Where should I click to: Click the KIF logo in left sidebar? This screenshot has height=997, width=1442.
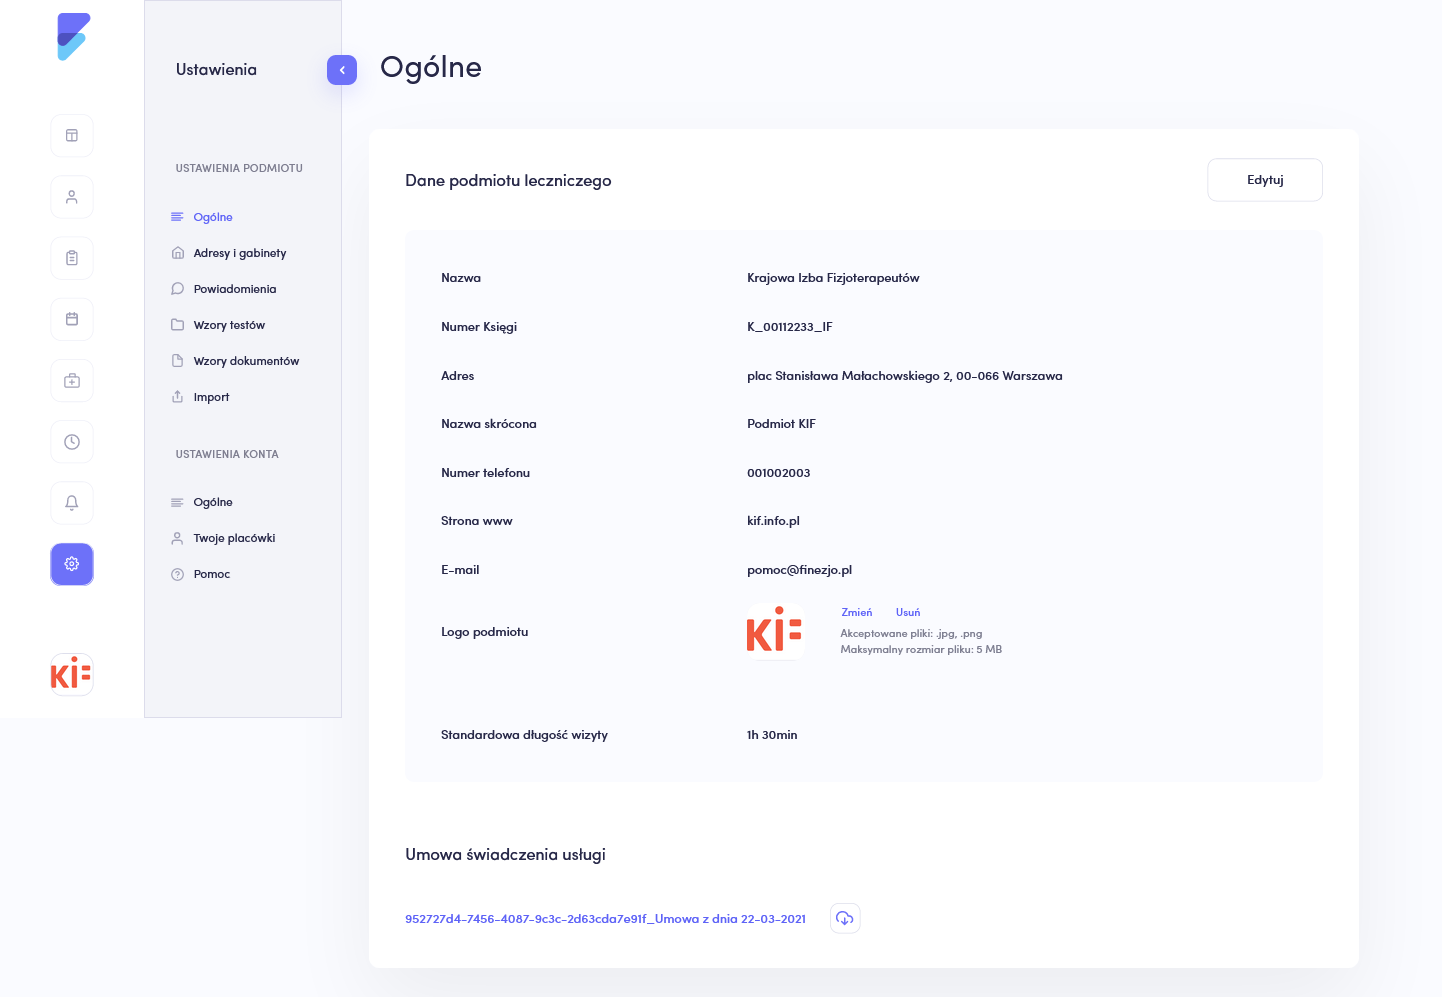click(72, 675)
